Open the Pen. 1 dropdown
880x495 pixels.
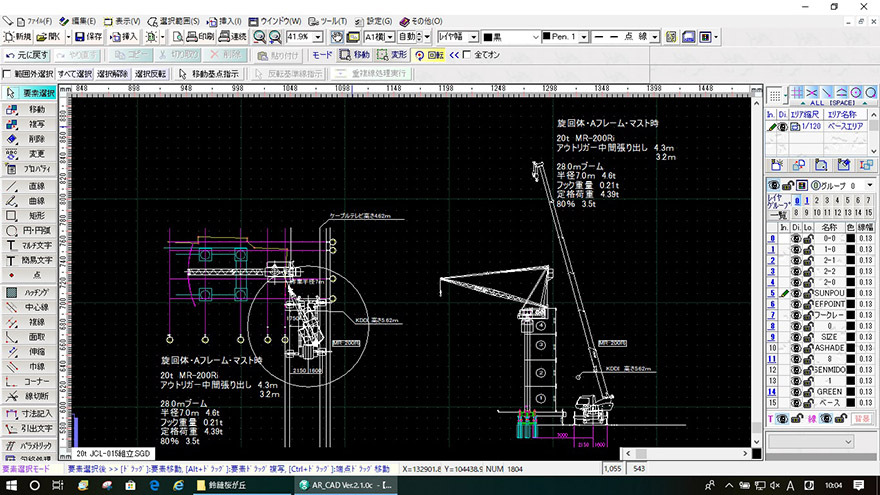584,37
